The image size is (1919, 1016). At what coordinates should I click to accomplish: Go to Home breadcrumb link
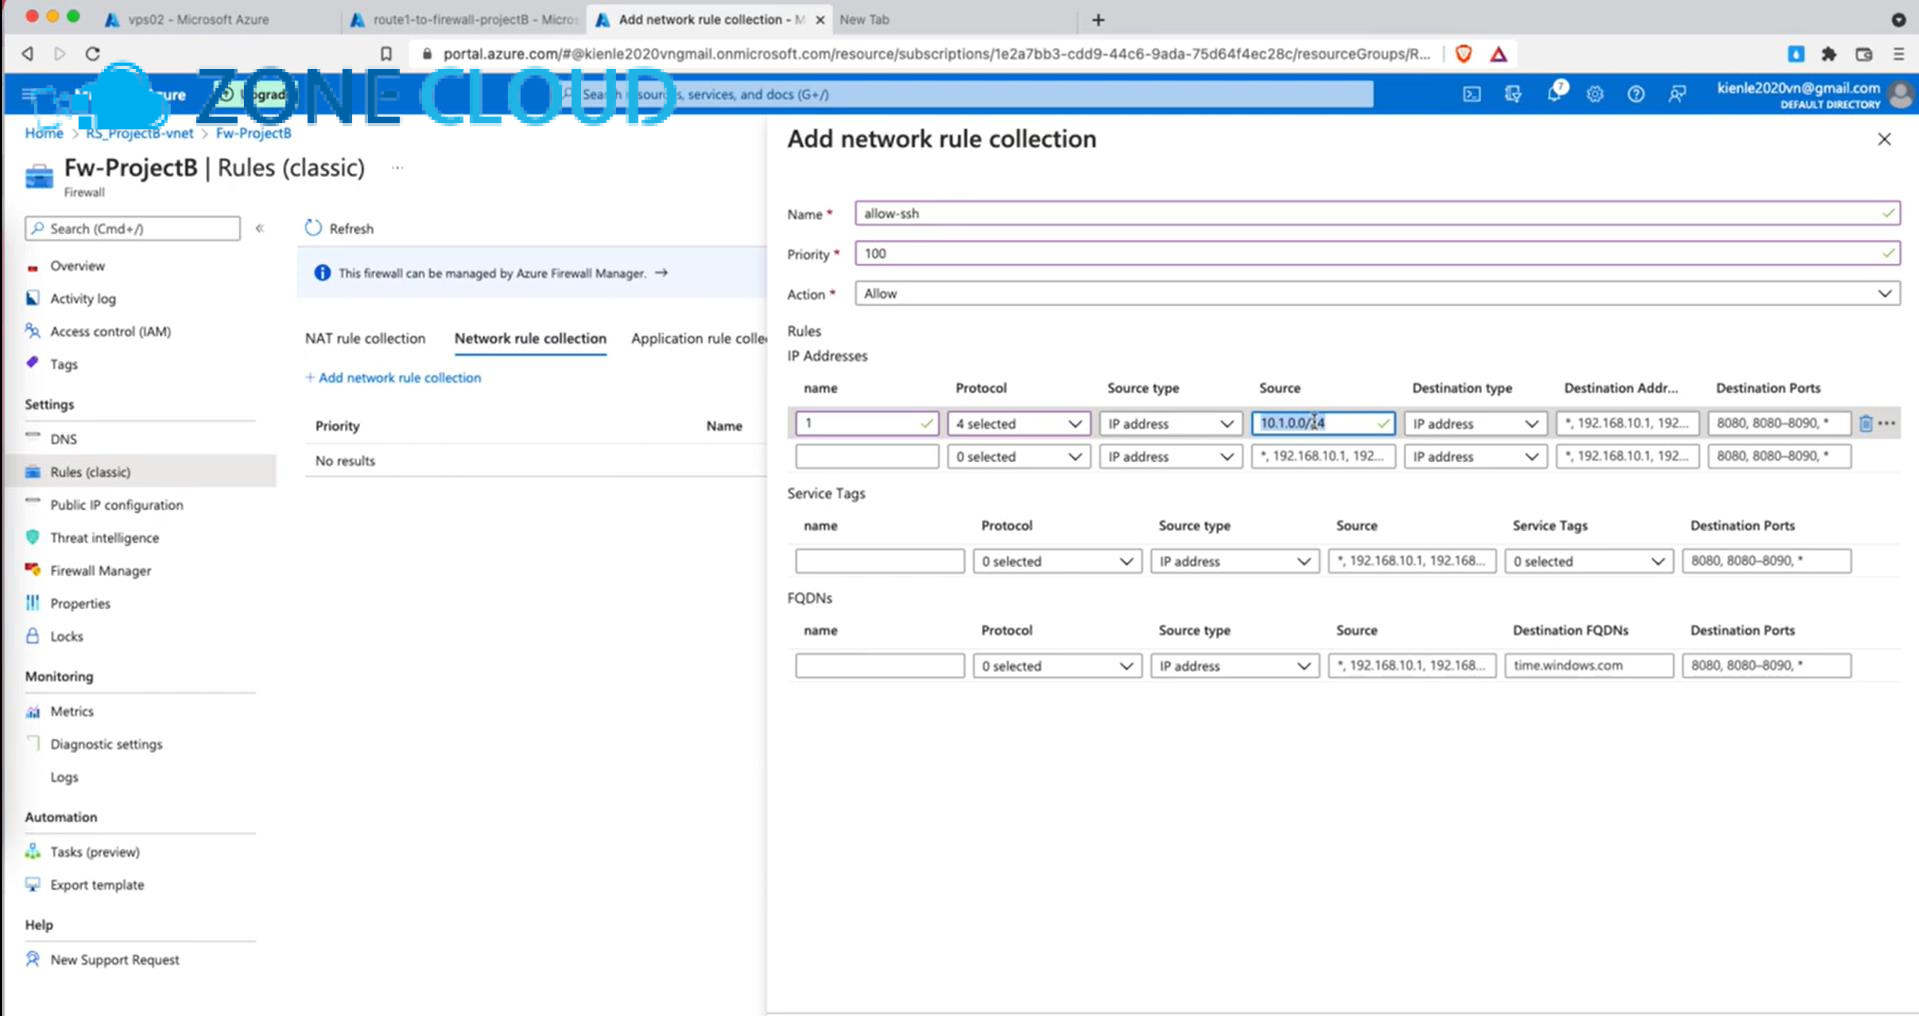coord(44,133)
